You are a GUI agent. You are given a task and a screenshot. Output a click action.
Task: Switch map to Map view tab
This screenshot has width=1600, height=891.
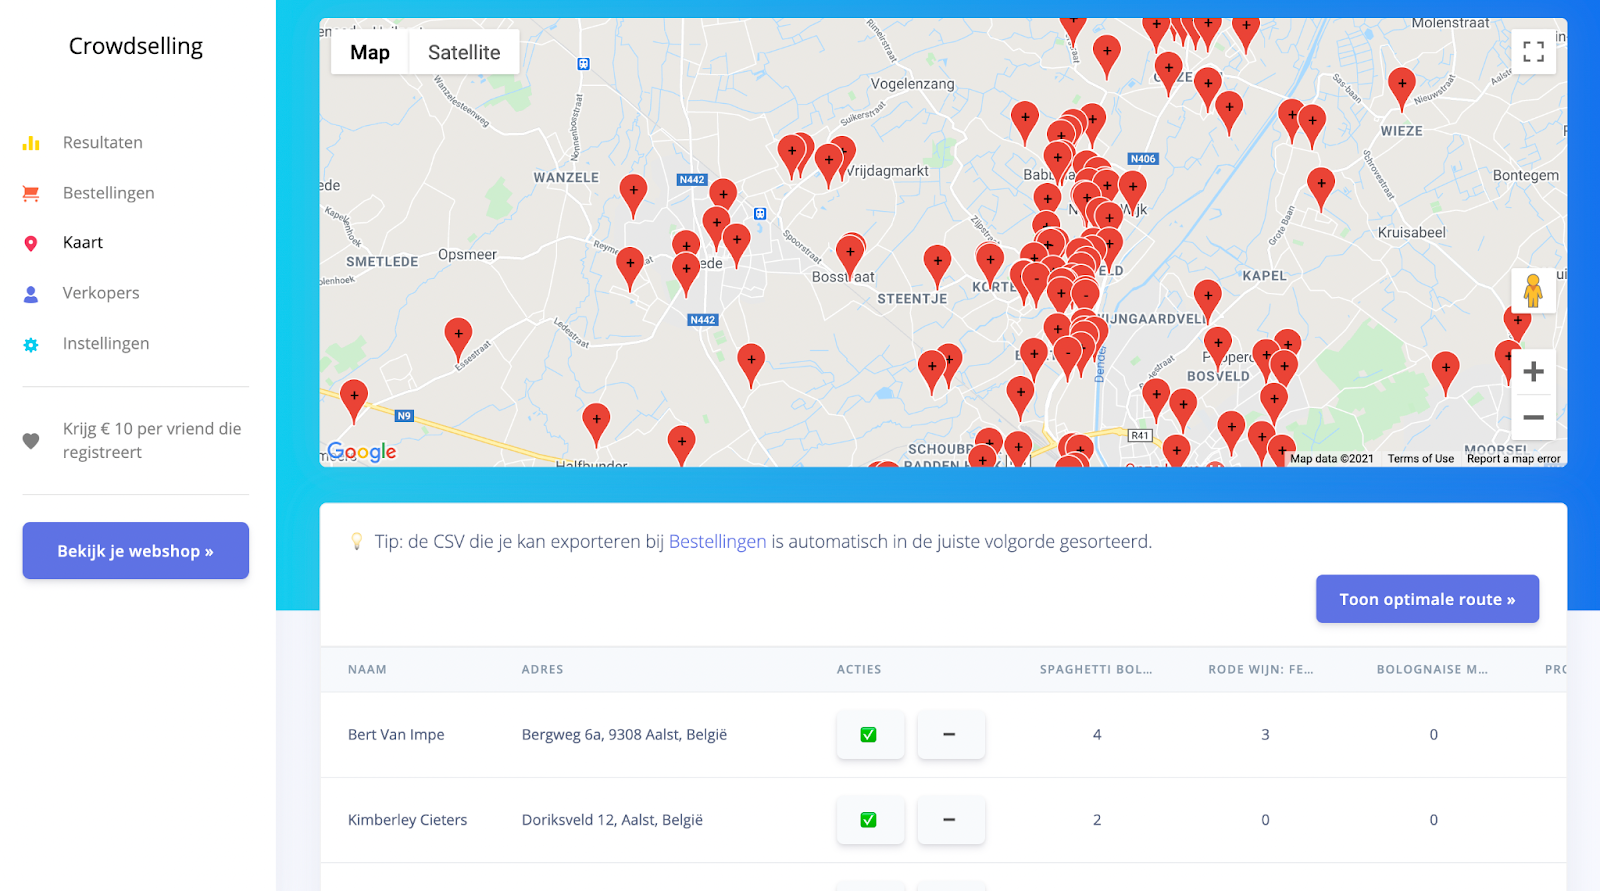pyautogui.click(x=370, y=52)
